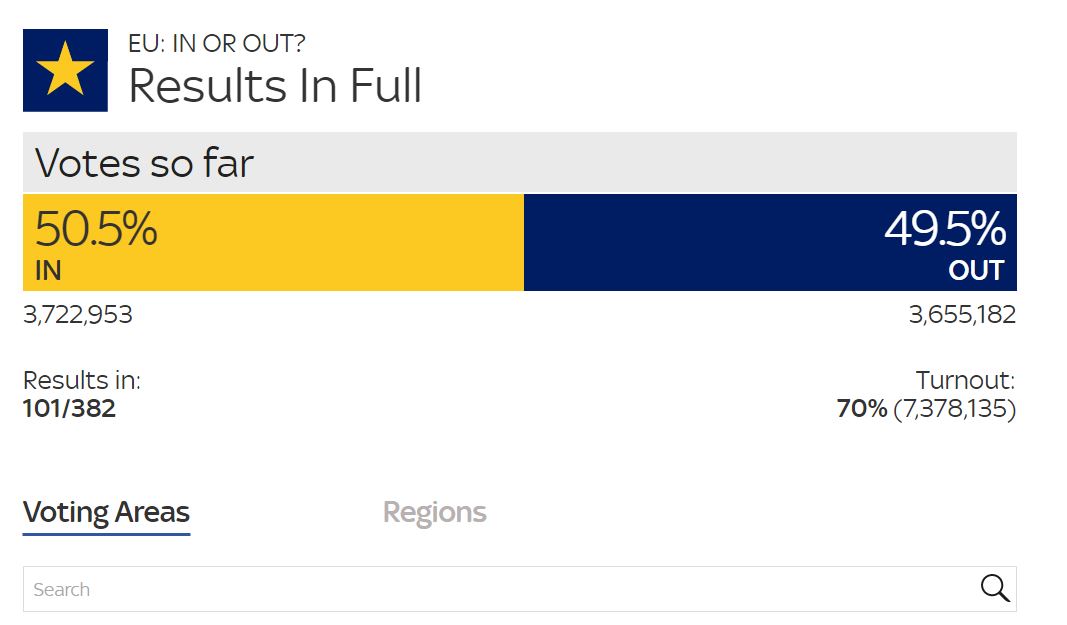The image size is (1067, 625).
Task: Click the OUT vote count 3,655,182
Action: point(962,315)
